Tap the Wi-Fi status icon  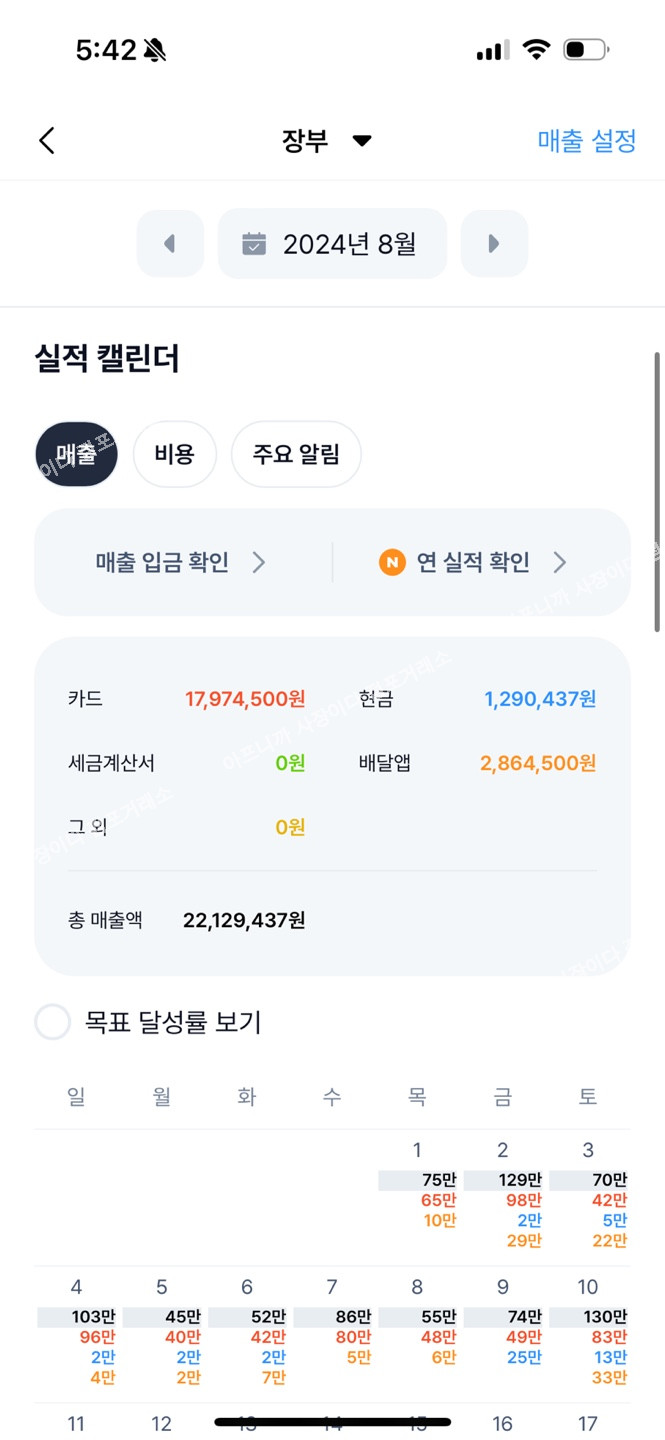[x=538, y=50]
